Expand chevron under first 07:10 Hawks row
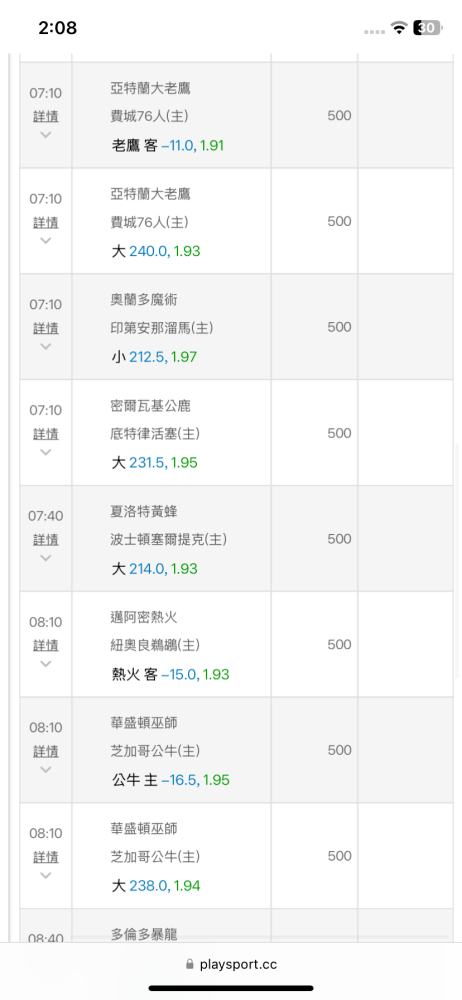The width and height of the screenshot is (462, 1000). tap(45, 135)
